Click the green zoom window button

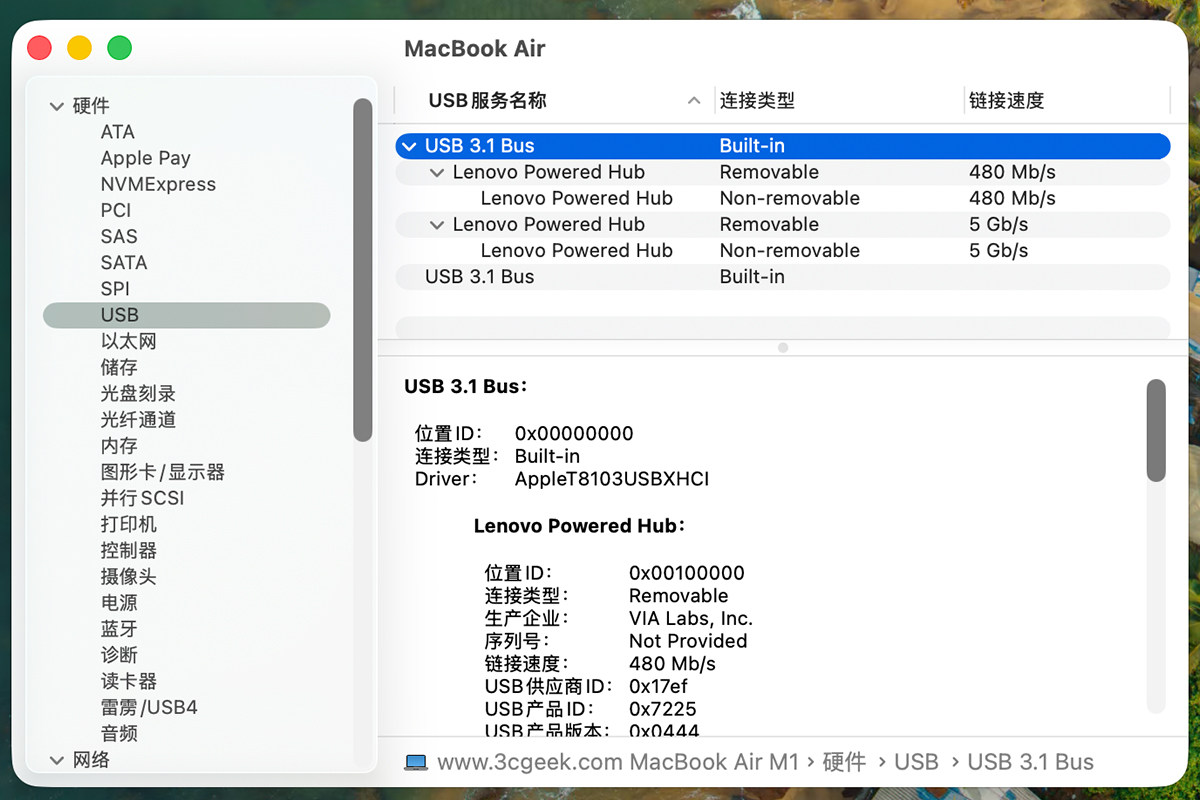pyautogui.click(x=119, y=47)
